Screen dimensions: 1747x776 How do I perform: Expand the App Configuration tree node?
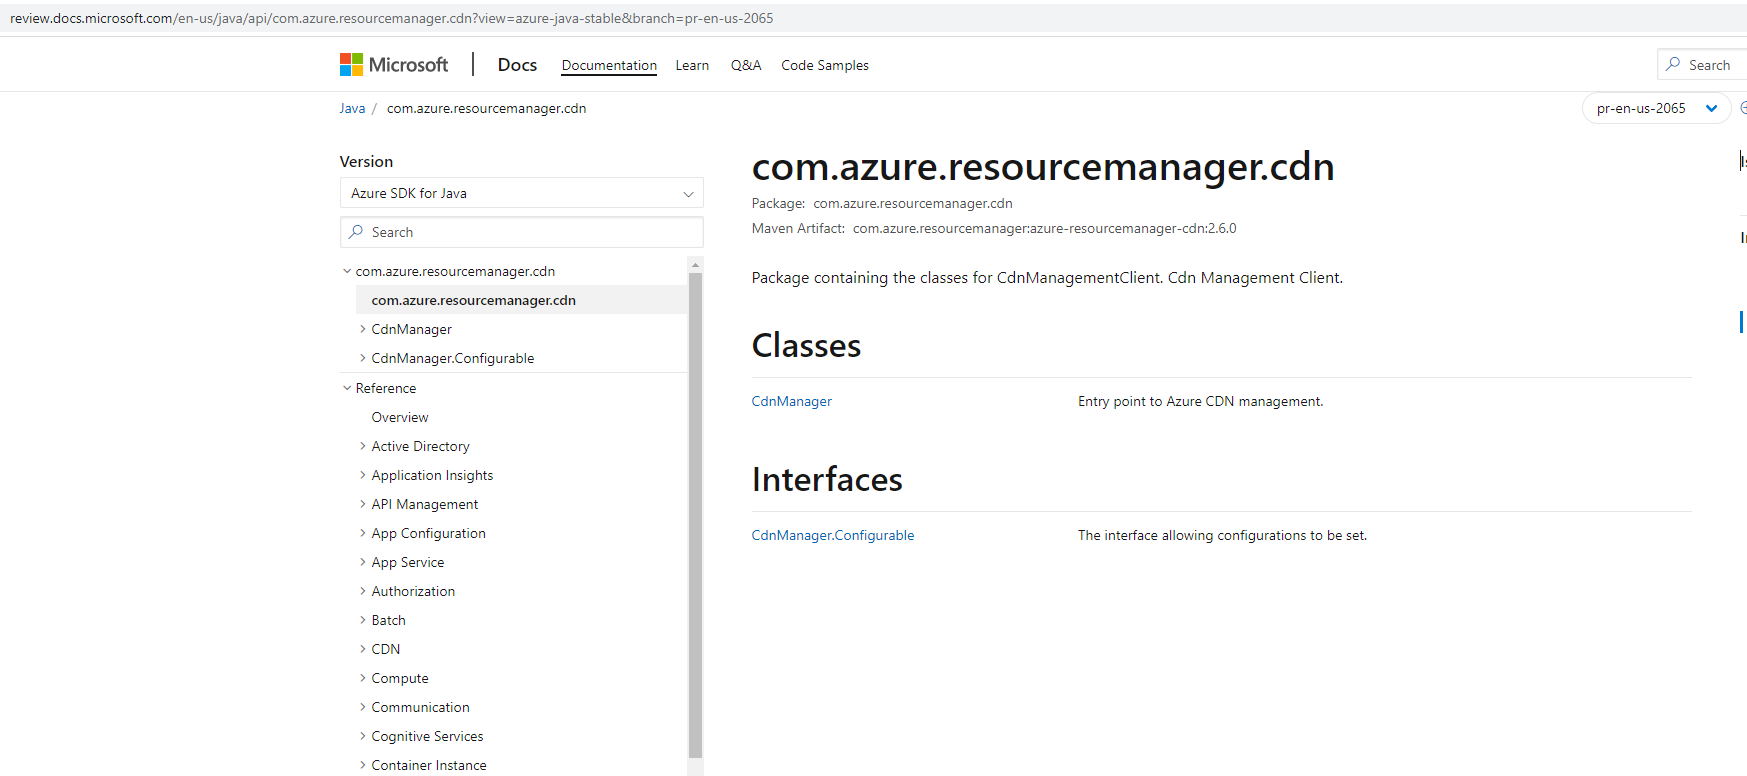(362, 533)
